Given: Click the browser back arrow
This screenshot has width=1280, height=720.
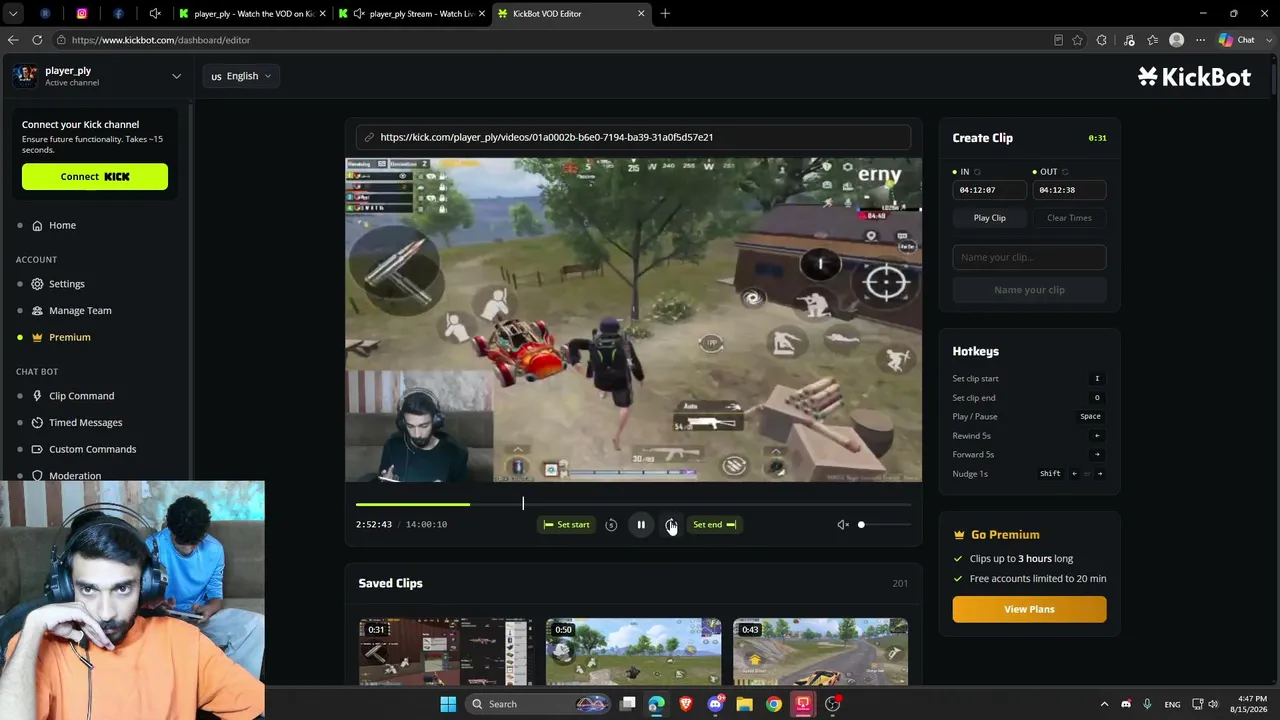Looking at the screenshot, I should coord(13,40).
